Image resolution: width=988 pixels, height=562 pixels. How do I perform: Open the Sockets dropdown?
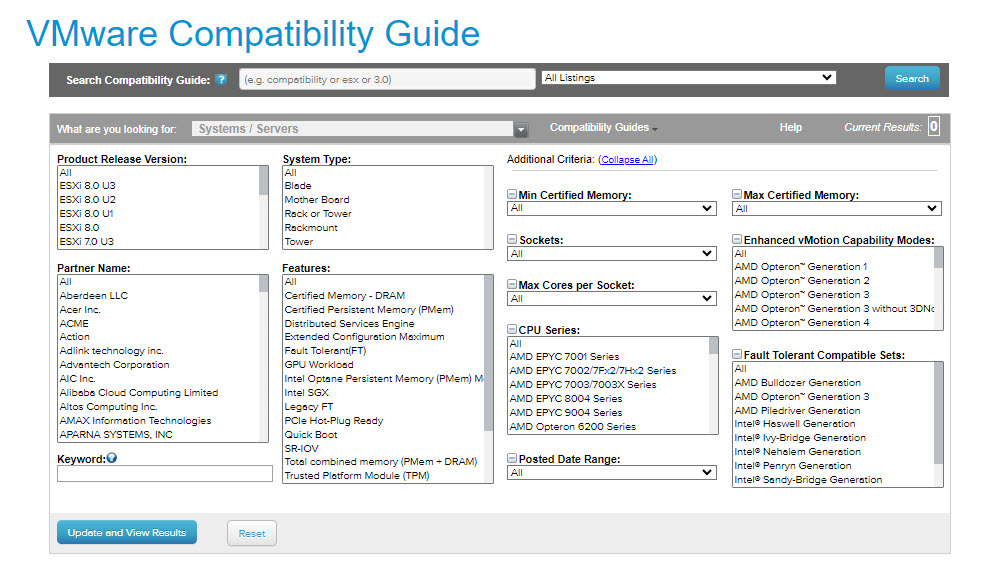point(611,253)
